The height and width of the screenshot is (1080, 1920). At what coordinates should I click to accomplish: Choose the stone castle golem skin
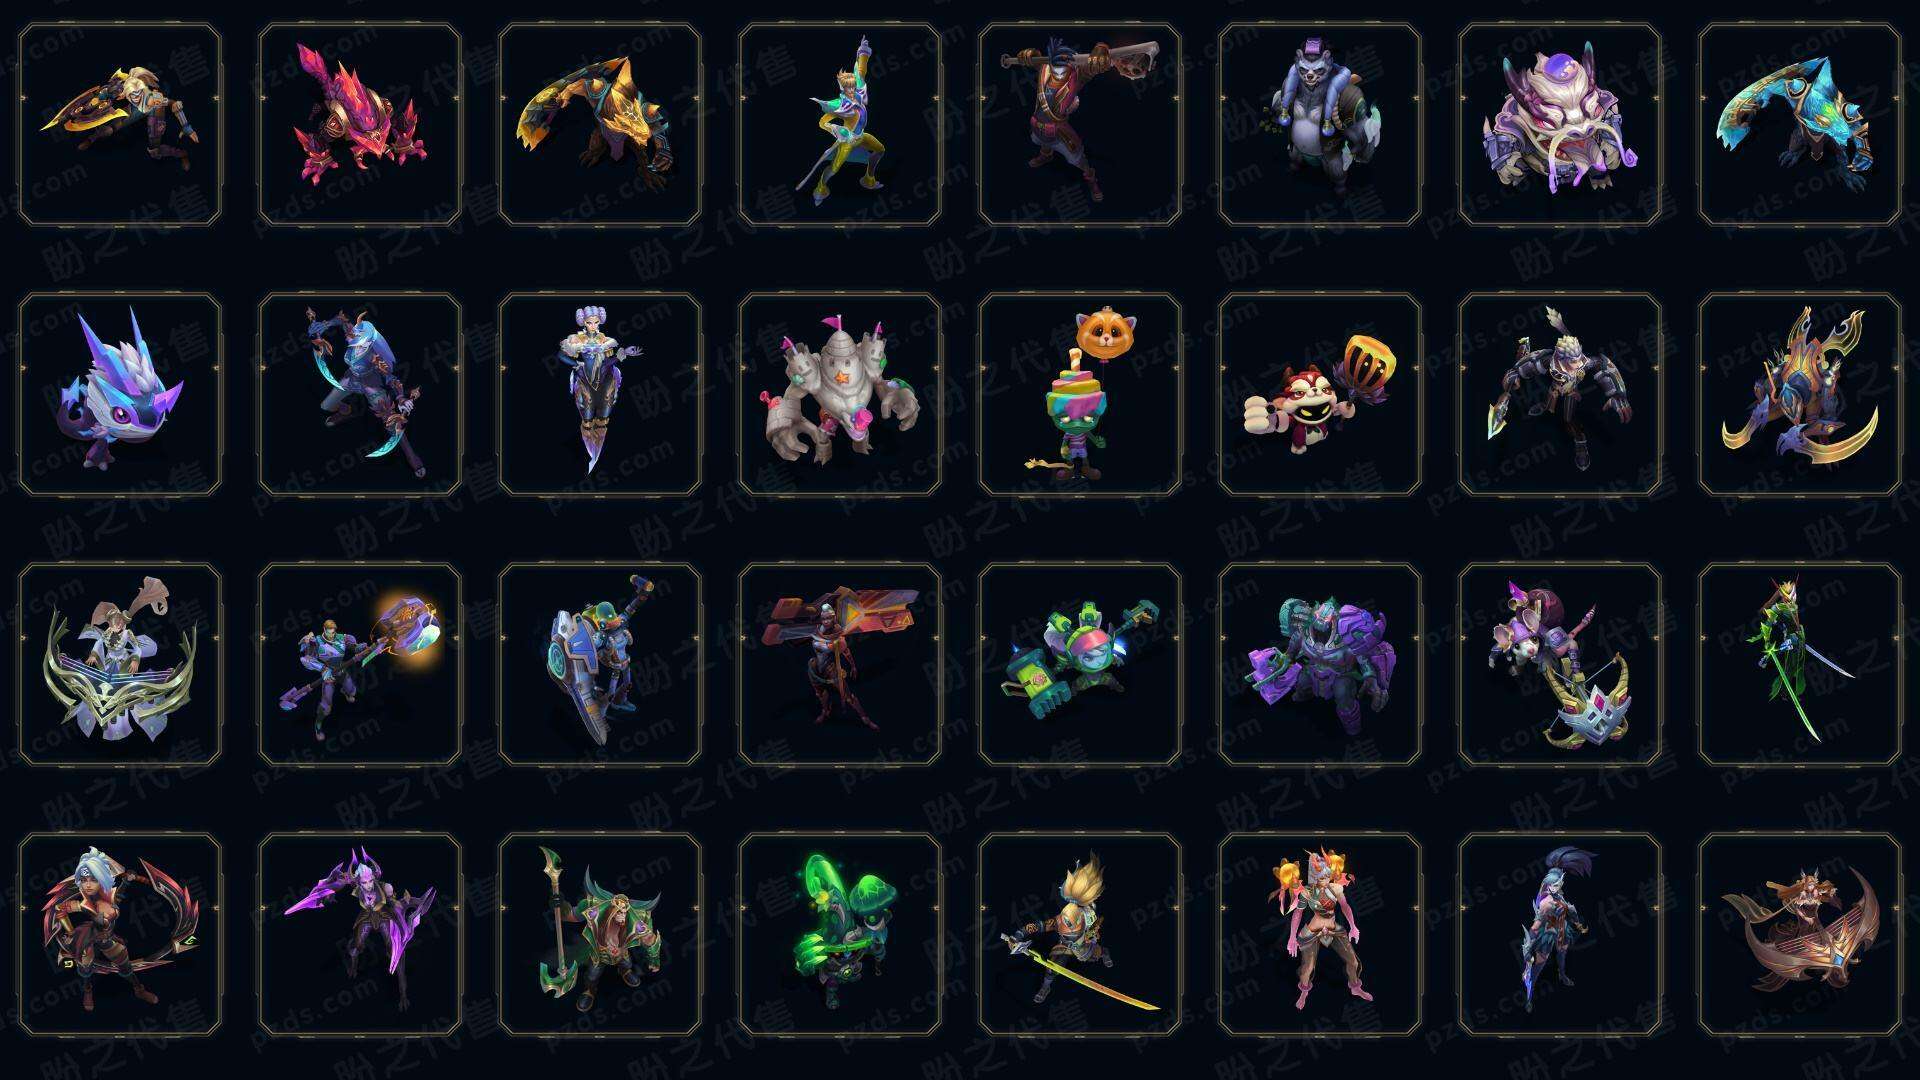840,394
